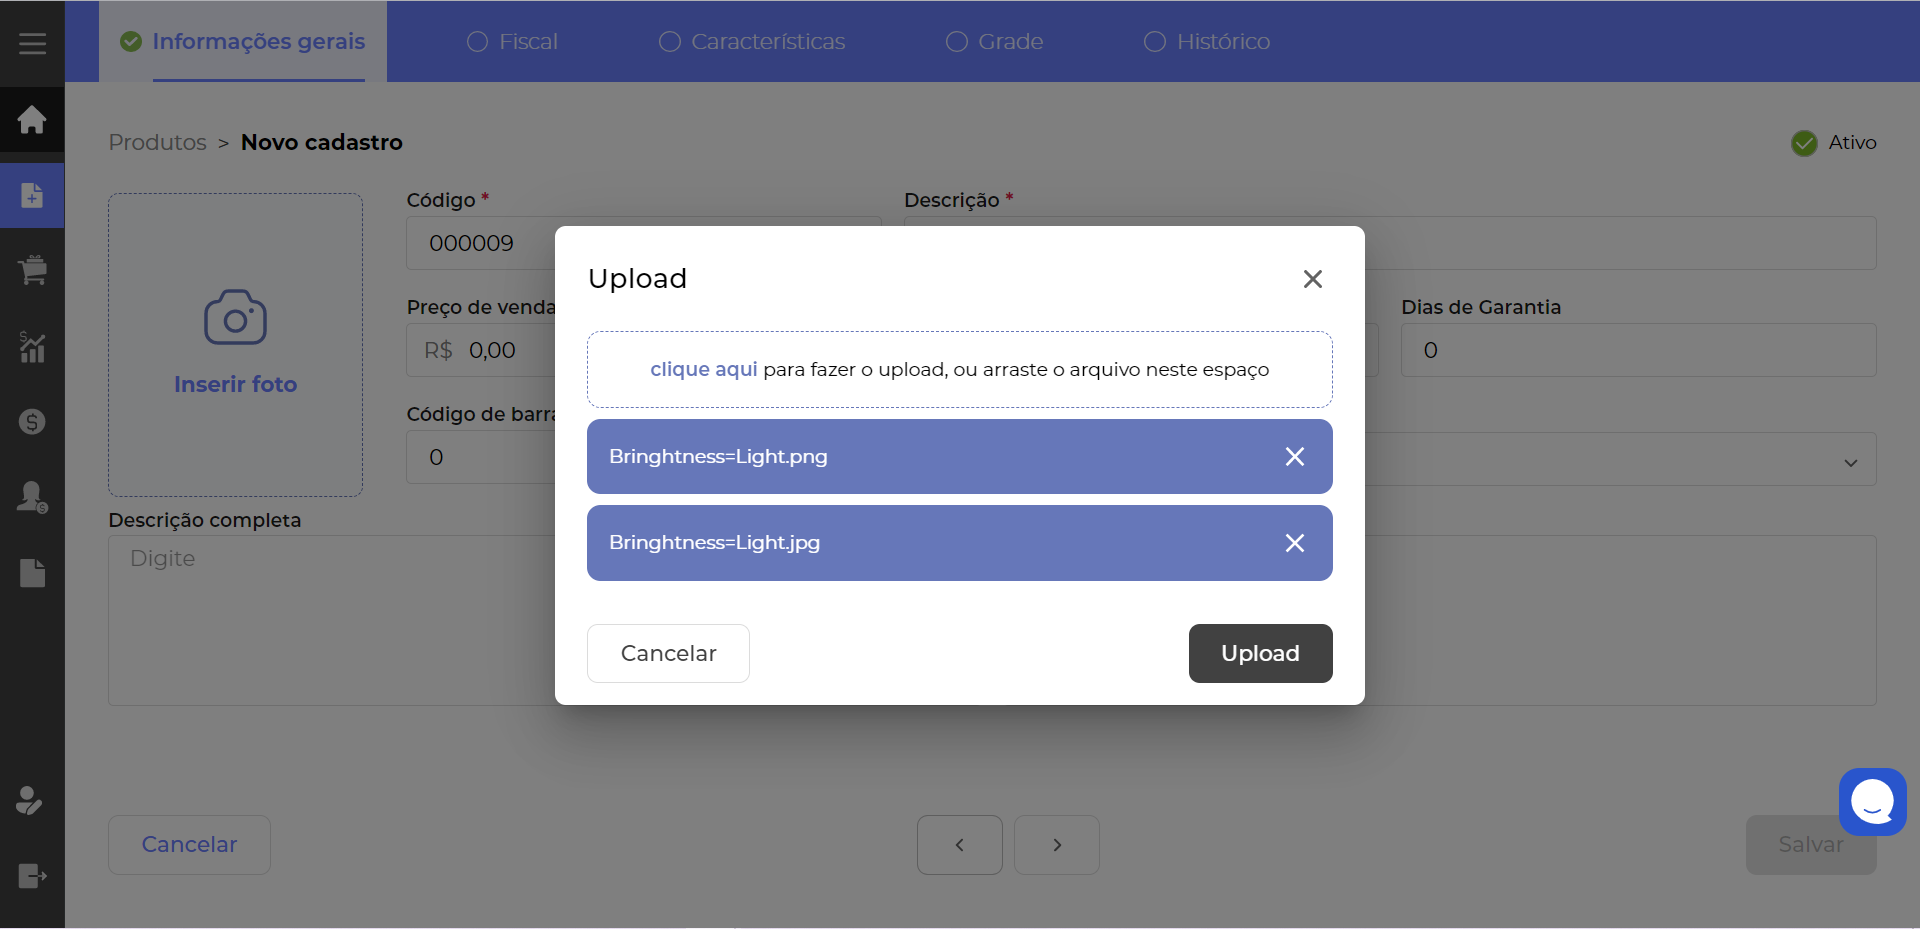Switch to the Histórico tab

pos(1207,42)
